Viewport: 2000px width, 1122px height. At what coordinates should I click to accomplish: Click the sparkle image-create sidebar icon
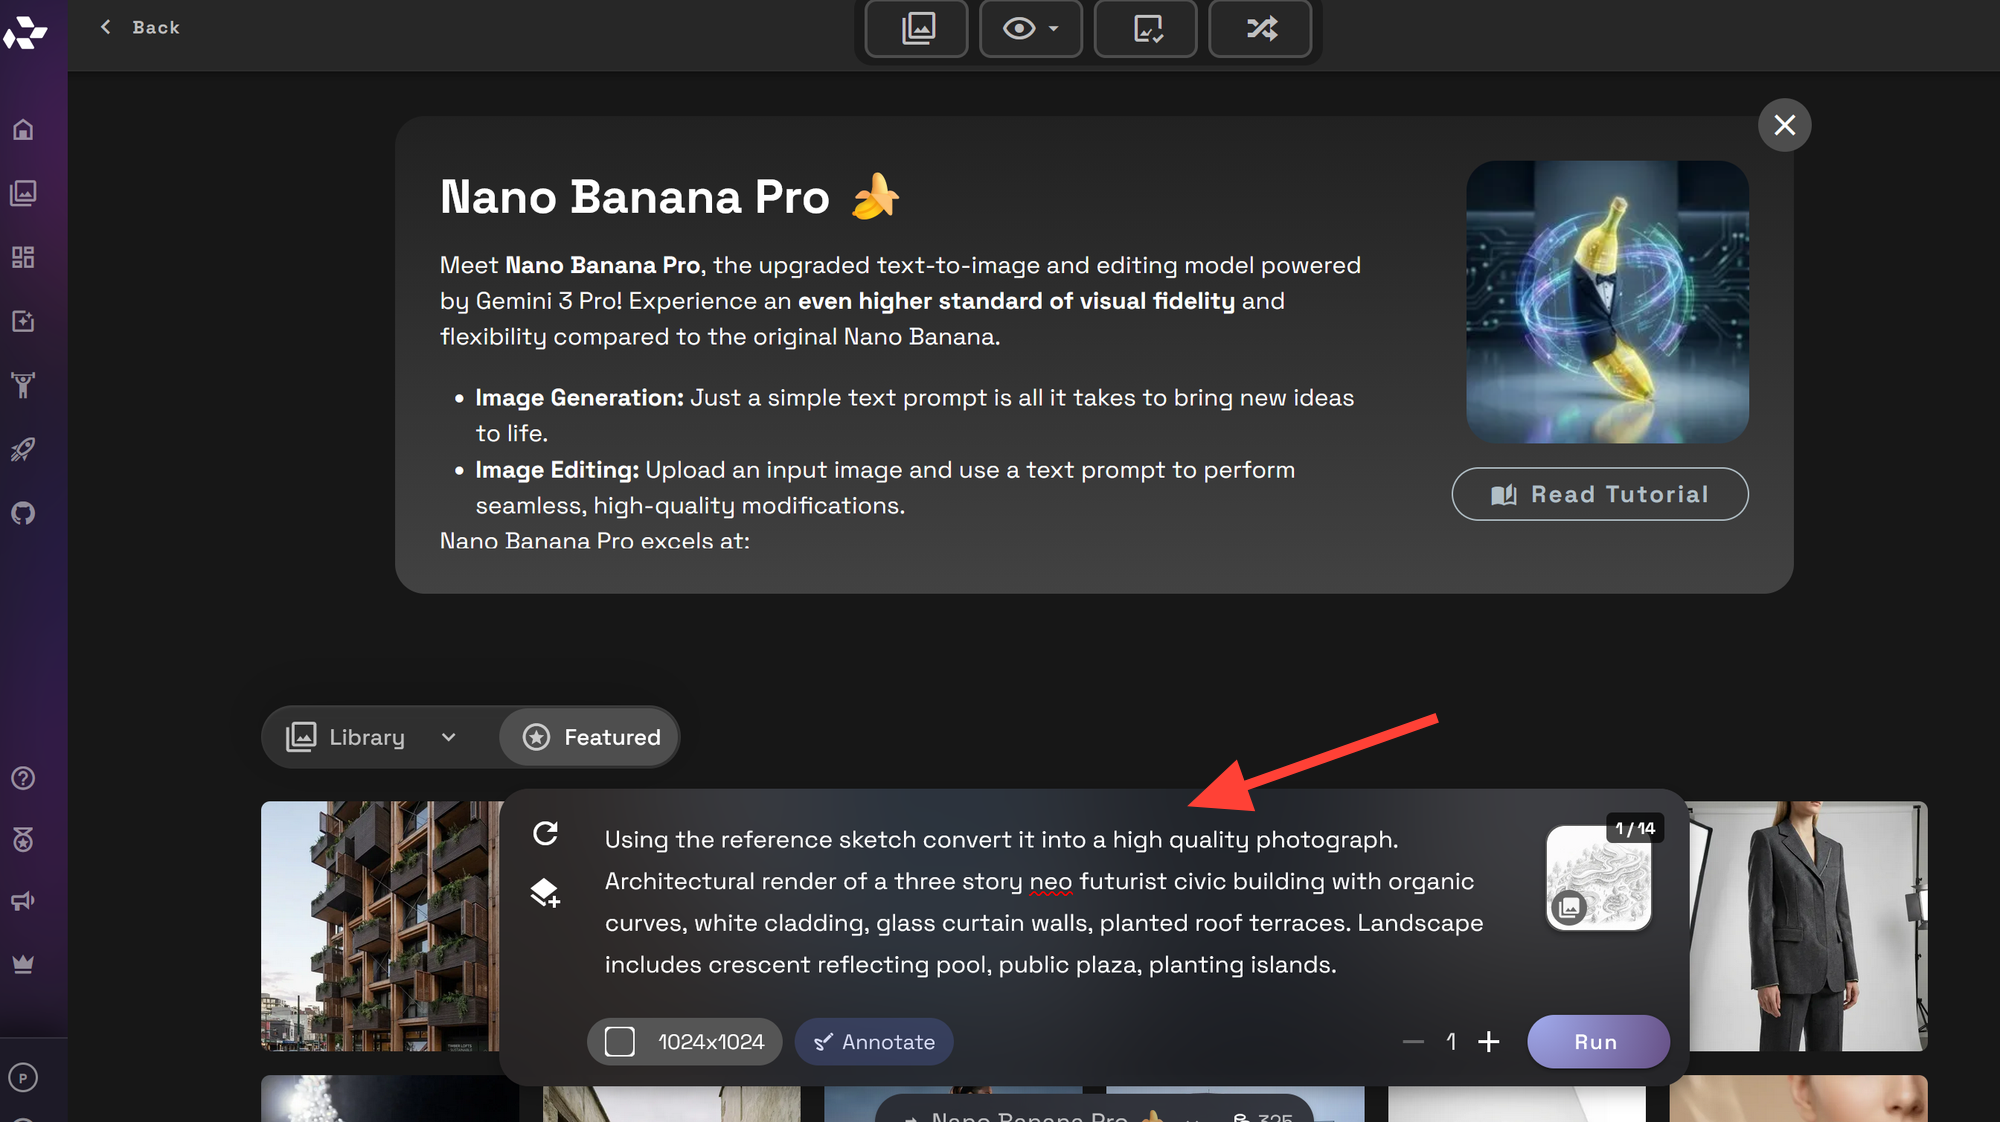click(23, 321)
